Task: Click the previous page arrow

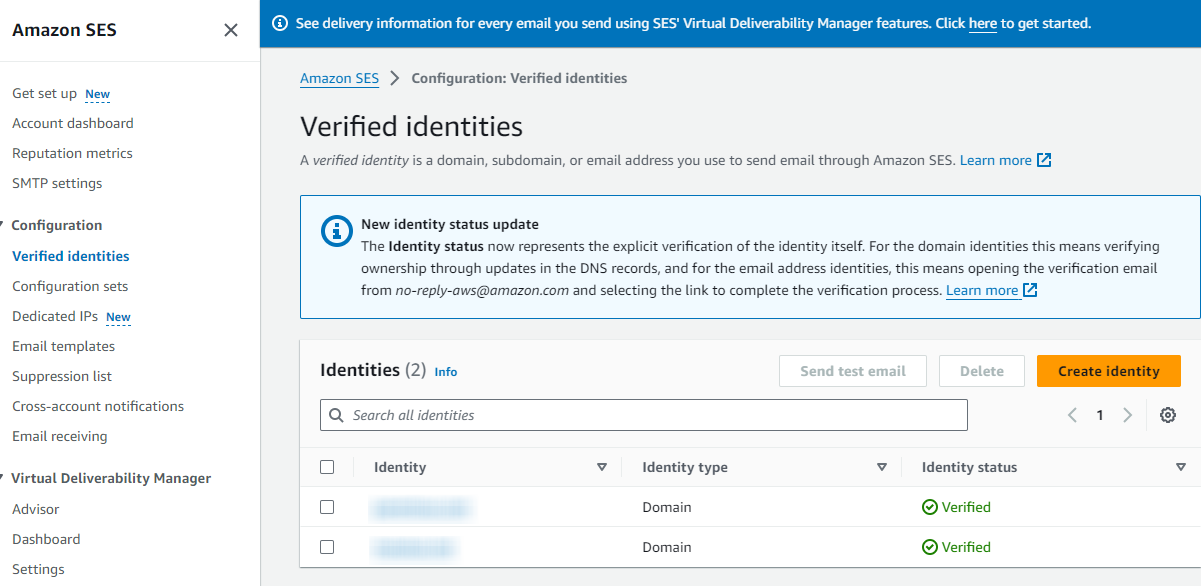Action: (x=1072, y=414)
